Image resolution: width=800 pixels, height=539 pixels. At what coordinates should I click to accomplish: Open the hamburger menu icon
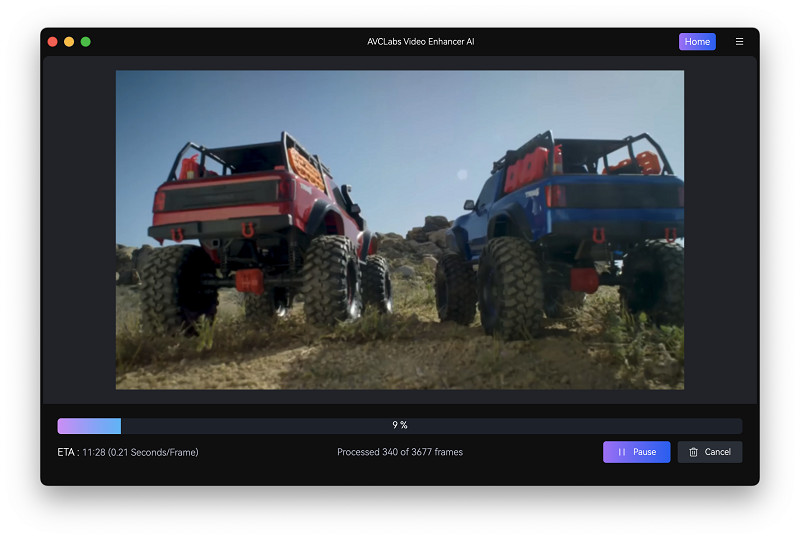click(x=739, y=42)
